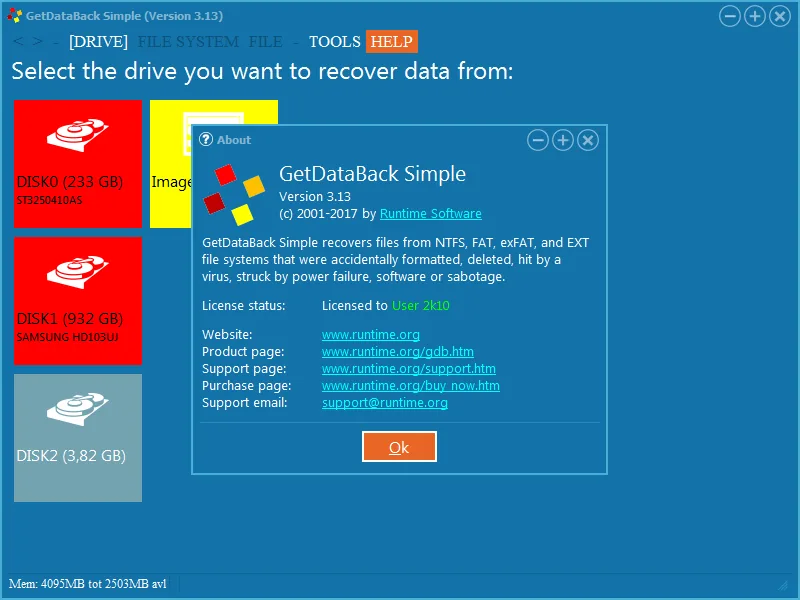Click the 'Support email:' label
Viewport: 800px width, 600px height.
pos(244,403)
